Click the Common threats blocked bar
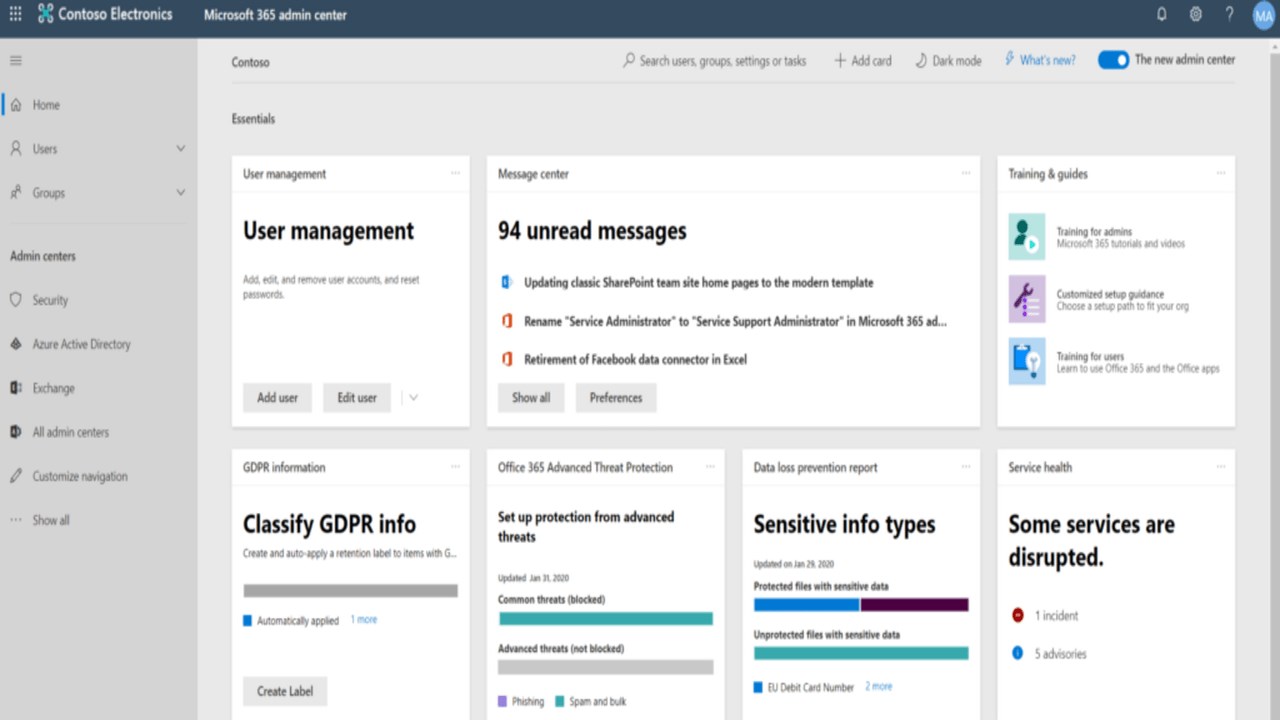This screenshot has height=720, width=1280. tap(606, 619)
